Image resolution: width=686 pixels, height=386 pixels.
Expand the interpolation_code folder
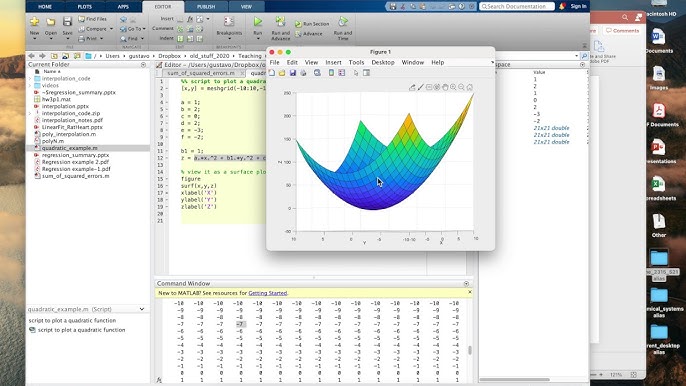30,78
